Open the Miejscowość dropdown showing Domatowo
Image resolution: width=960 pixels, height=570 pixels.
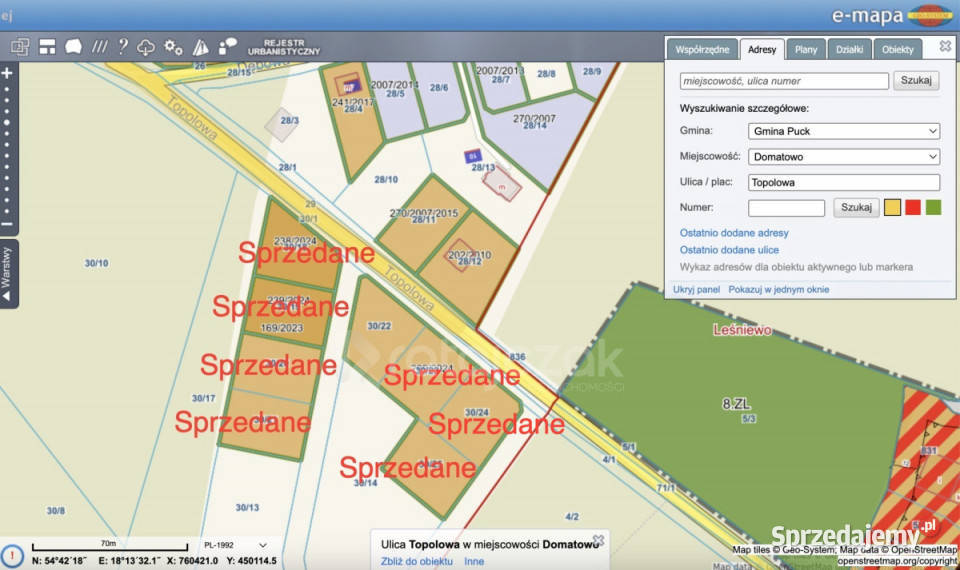pyautogui.click(x=844, y=157)
